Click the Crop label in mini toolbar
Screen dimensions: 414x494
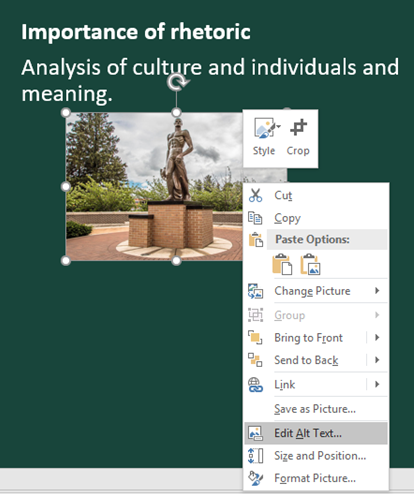coord(298,151)
